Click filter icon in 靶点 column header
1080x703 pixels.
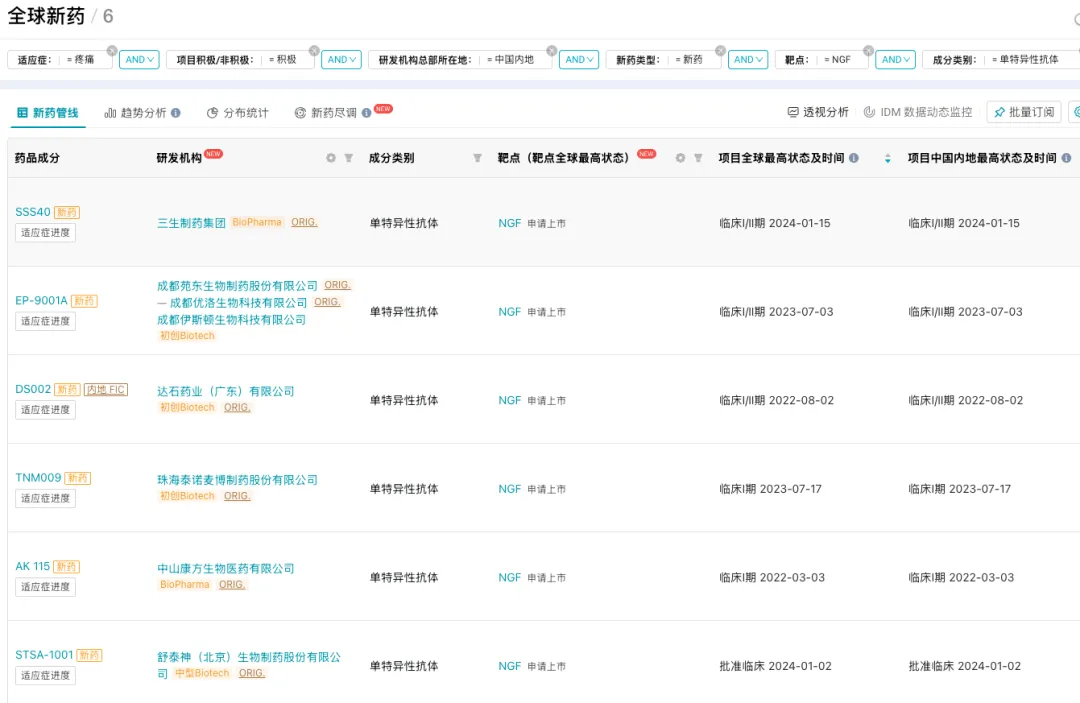point(698,158)
